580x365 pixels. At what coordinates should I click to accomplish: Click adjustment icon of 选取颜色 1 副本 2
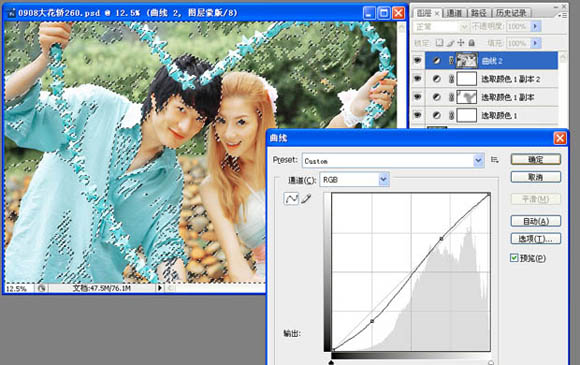pos(436,79)
